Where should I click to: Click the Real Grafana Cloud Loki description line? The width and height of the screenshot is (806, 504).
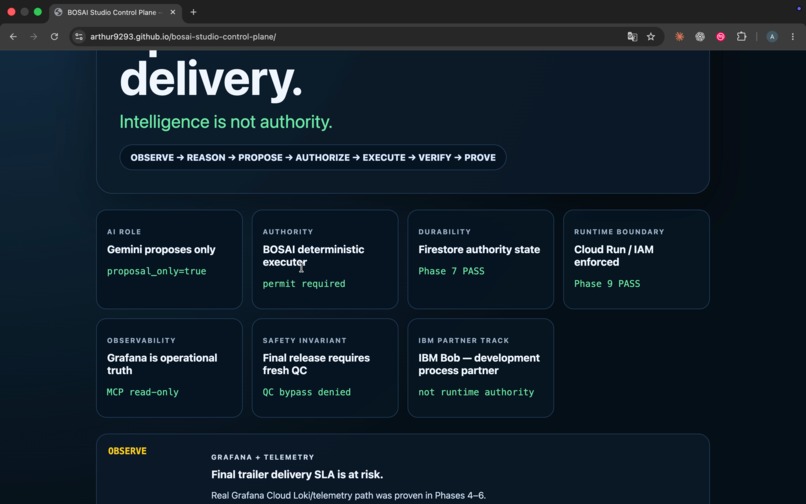pos(348,496)
